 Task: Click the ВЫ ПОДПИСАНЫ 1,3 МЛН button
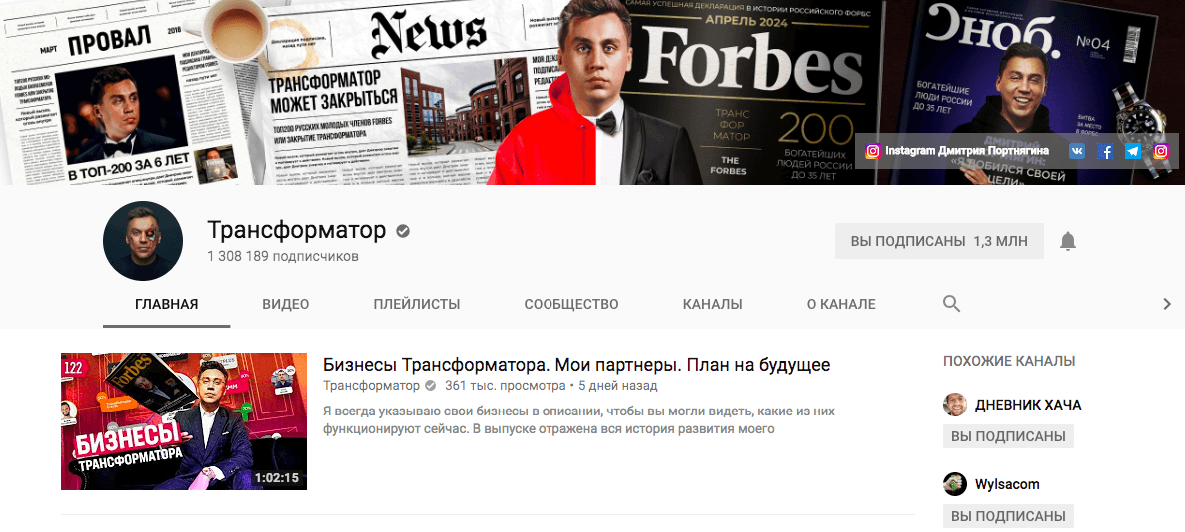coord(939,241)
